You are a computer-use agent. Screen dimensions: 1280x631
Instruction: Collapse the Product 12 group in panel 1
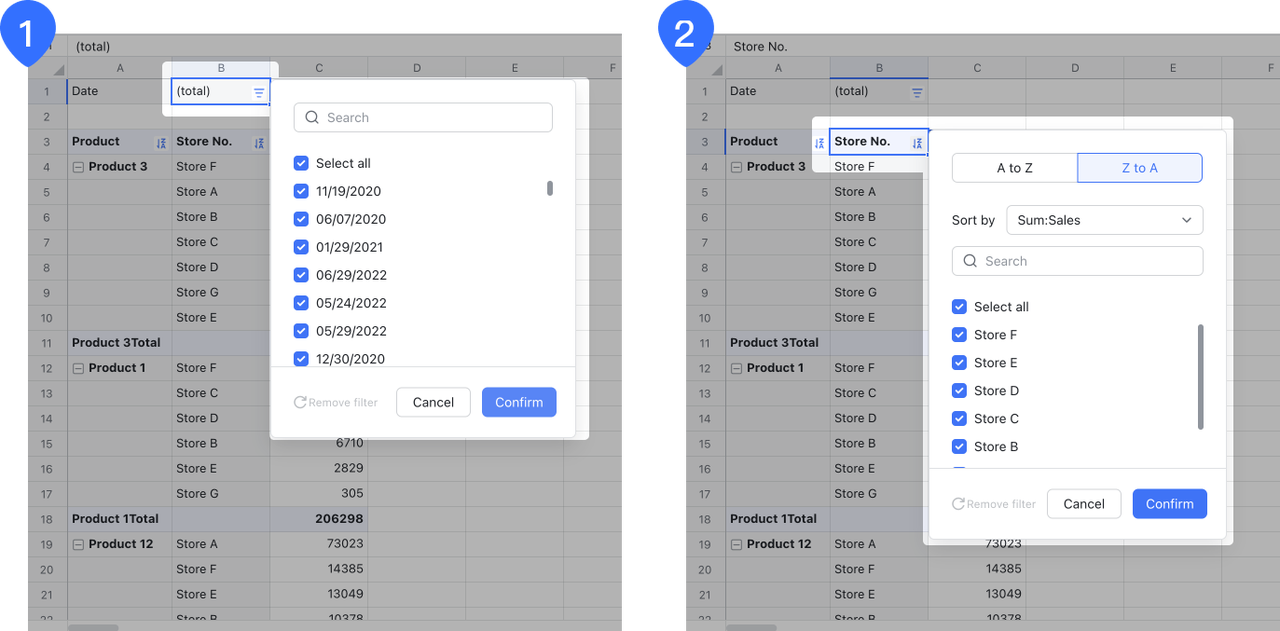pos(78,544)
